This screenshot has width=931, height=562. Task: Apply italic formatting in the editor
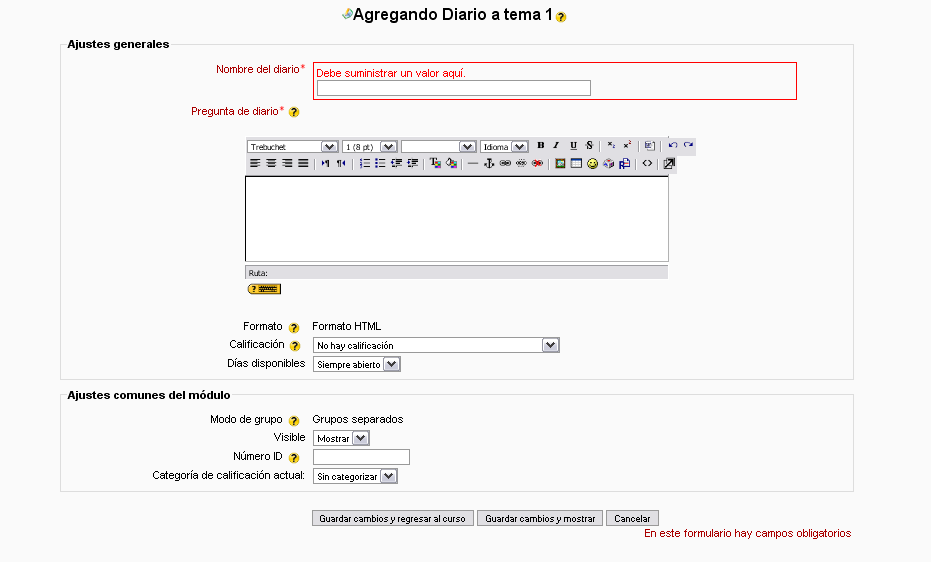click(x=557, y=146)
